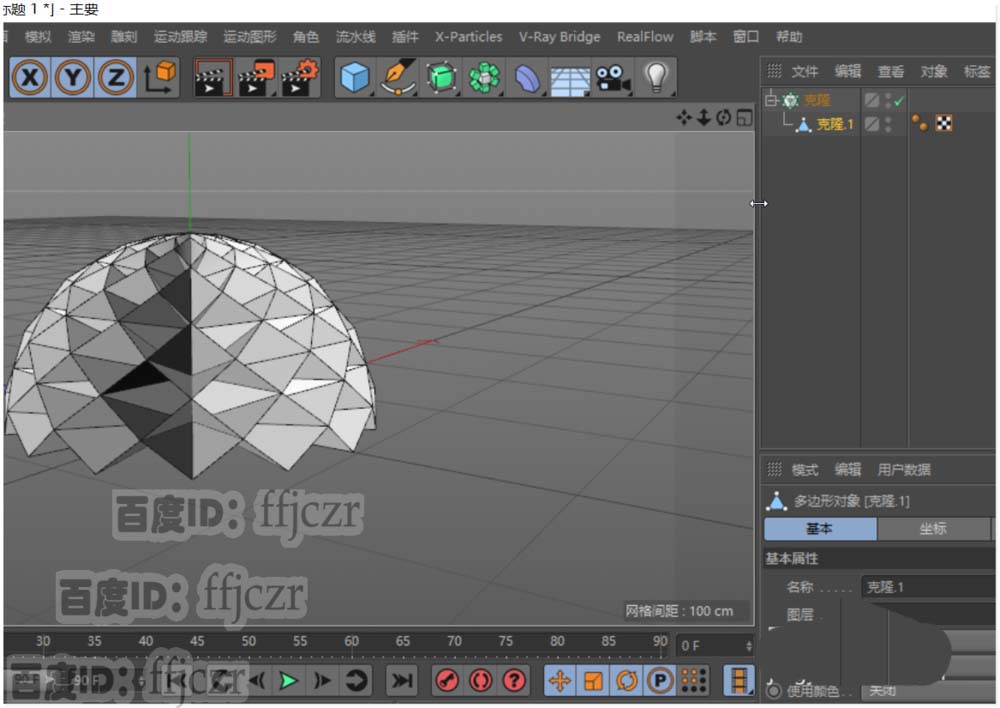Open the 帮助 menu
Image resolution: width=1000 pixels, height=708 pixels.
(789, 37)
